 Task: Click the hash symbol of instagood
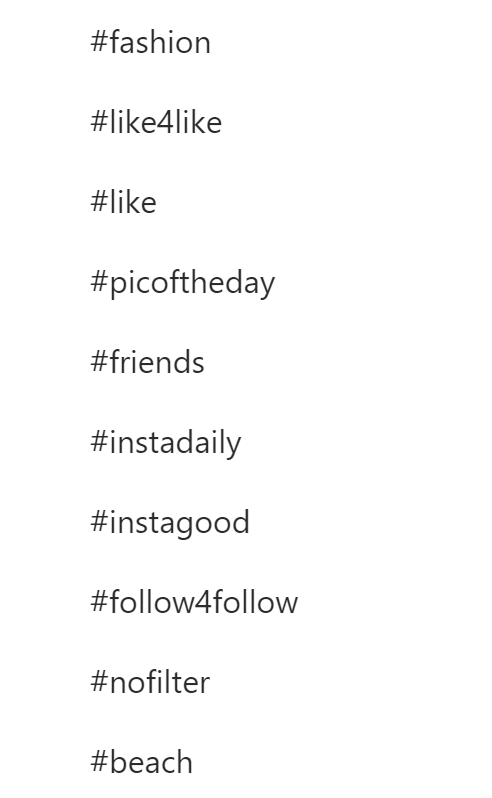pyautogui.click(x=99, y=522)
